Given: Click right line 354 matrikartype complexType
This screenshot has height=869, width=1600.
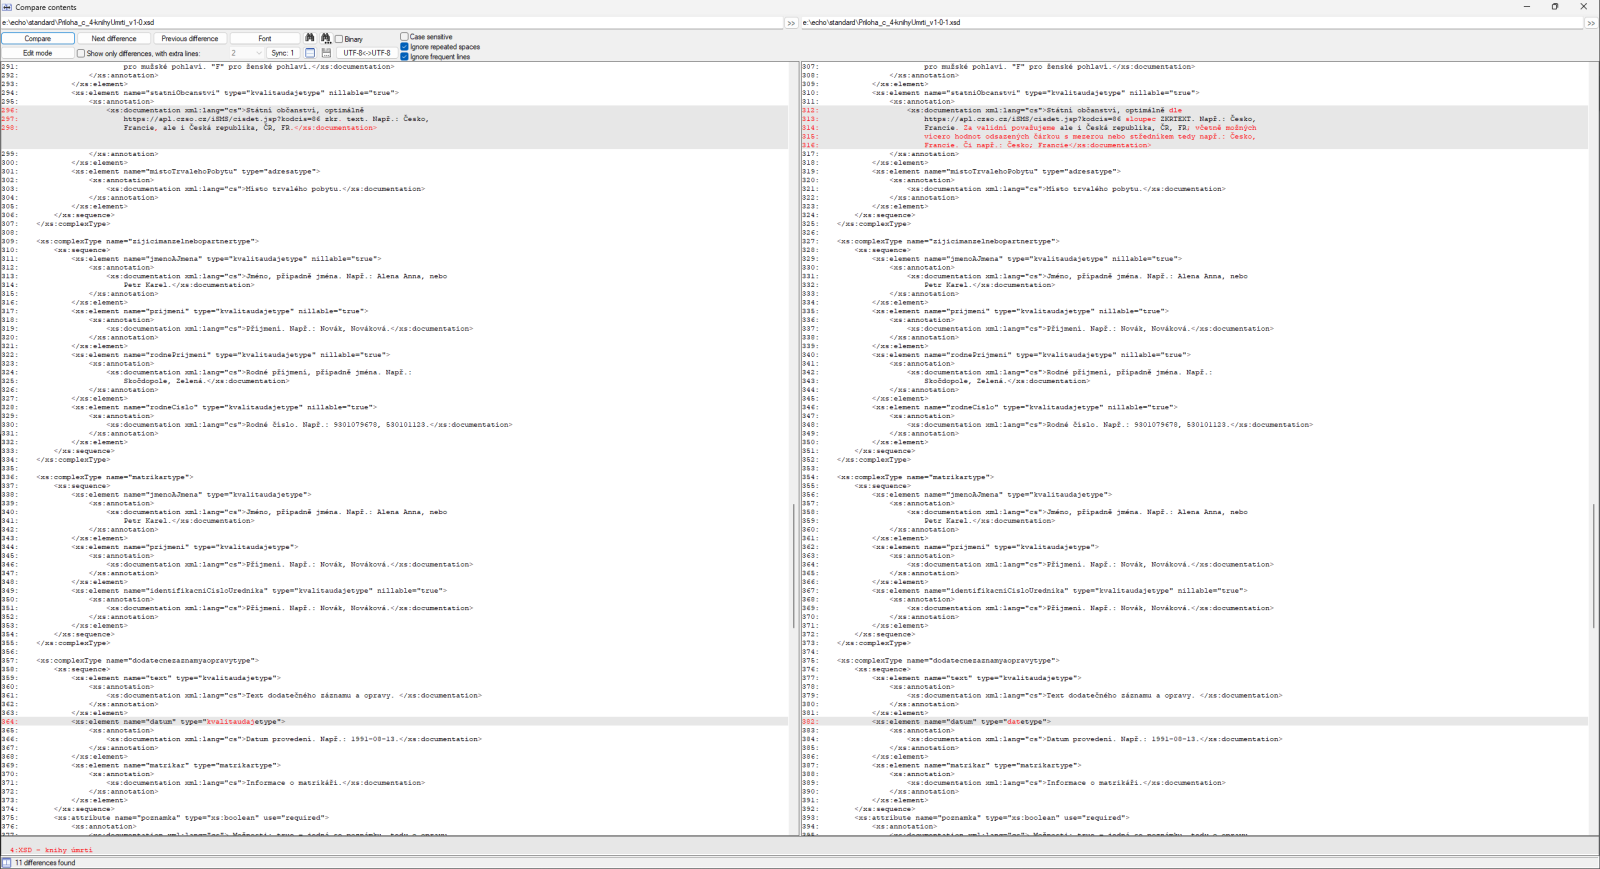Looking at the screenshot, I should point(916,477).
